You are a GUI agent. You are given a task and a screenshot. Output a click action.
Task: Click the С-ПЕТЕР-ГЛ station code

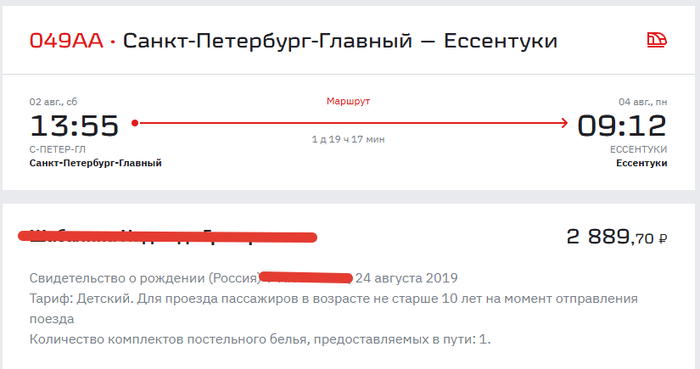57,149
